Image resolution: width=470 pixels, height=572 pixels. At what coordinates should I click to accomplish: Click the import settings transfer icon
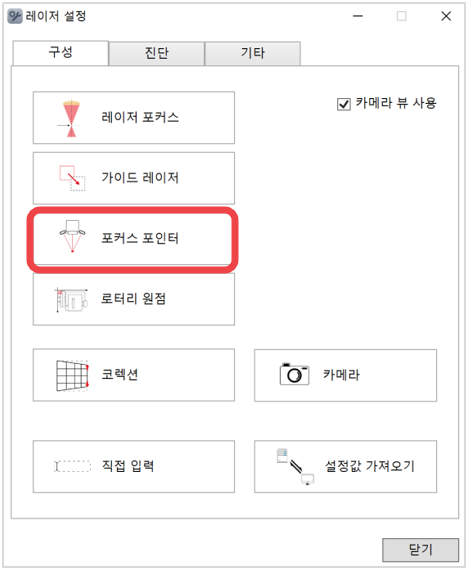point(296,467)
